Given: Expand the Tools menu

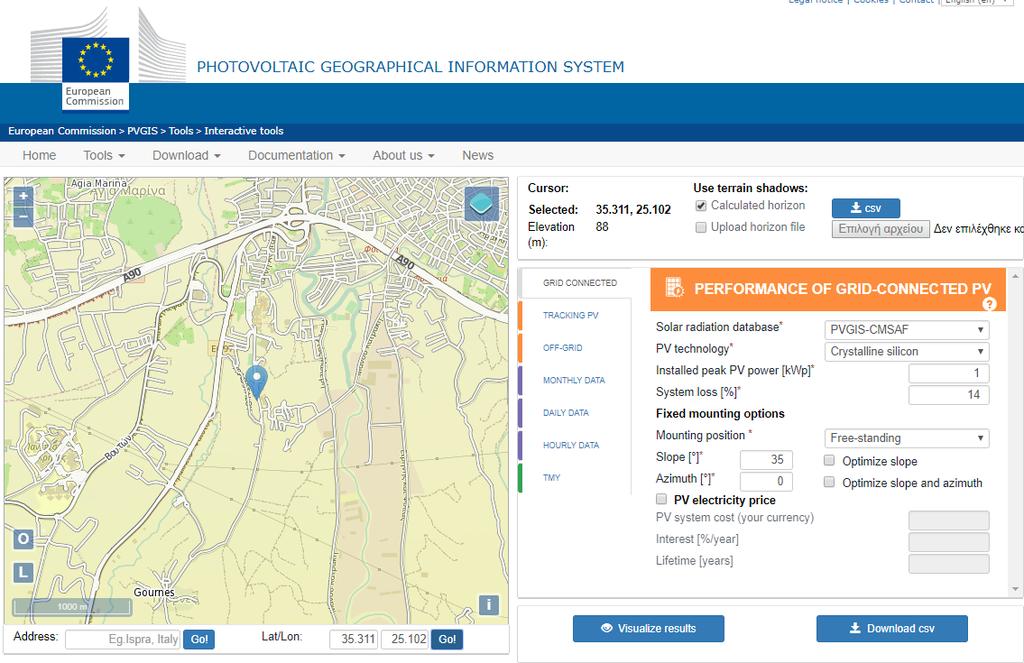Looking at the screenshot, I should (x=104, y=155).
